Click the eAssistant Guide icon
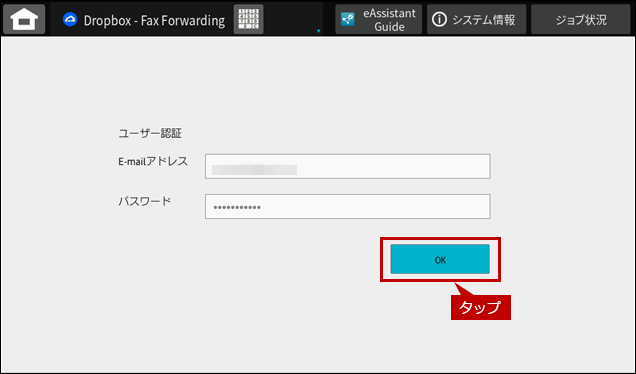The height and width of the screenshot is (374, 636). tap(348, 19)
